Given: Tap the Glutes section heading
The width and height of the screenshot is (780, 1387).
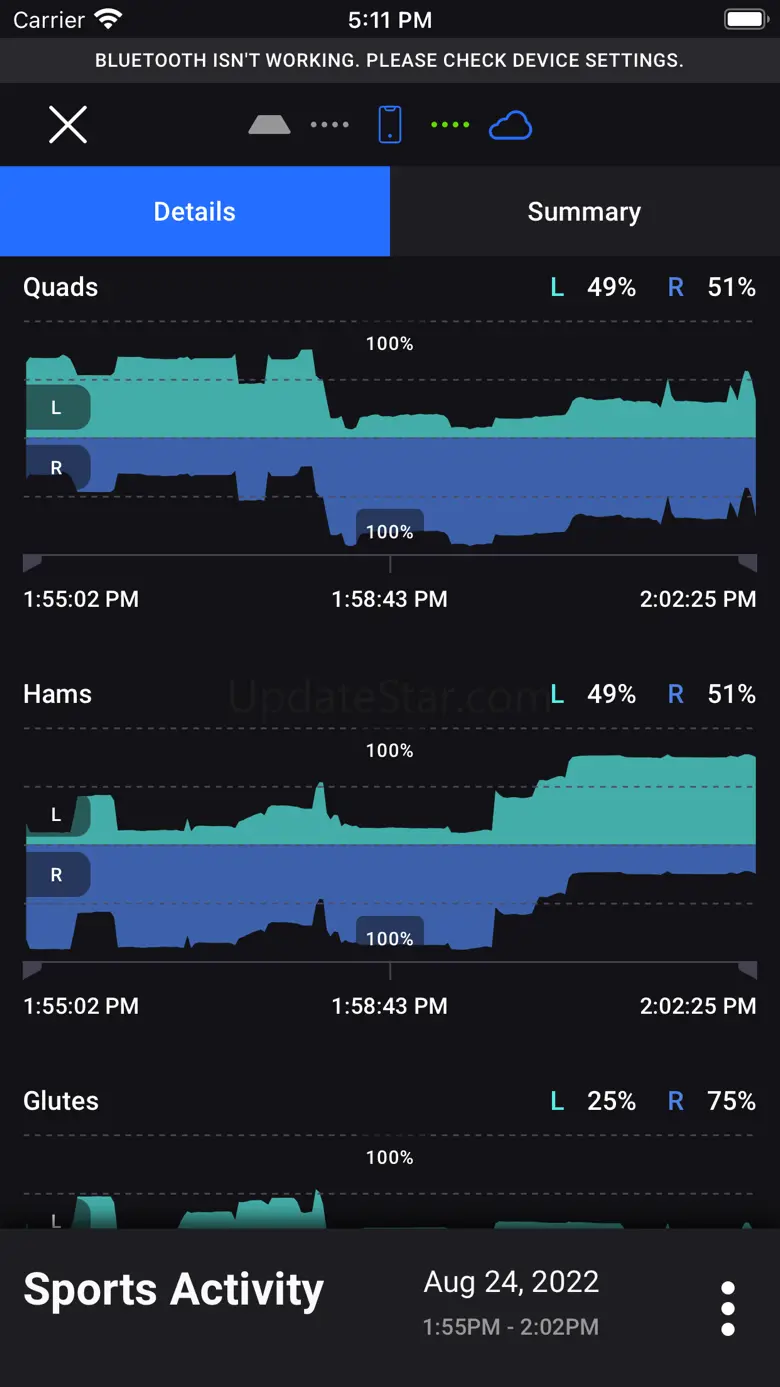Looking at the screenshot, I should [x=61, y=1101].
